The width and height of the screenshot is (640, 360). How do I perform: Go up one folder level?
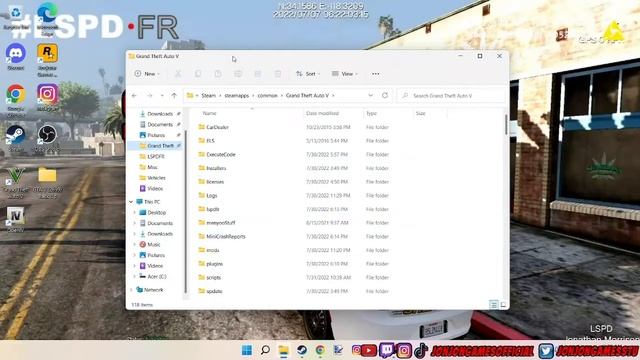(x=174, y=96)
